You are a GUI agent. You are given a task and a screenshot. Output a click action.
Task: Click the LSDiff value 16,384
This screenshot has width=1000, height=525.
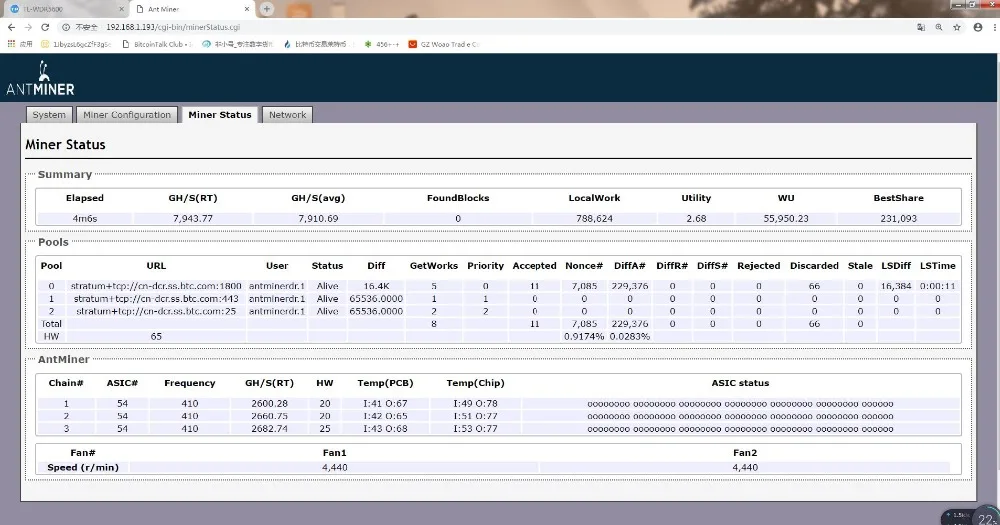pos(896,286)
